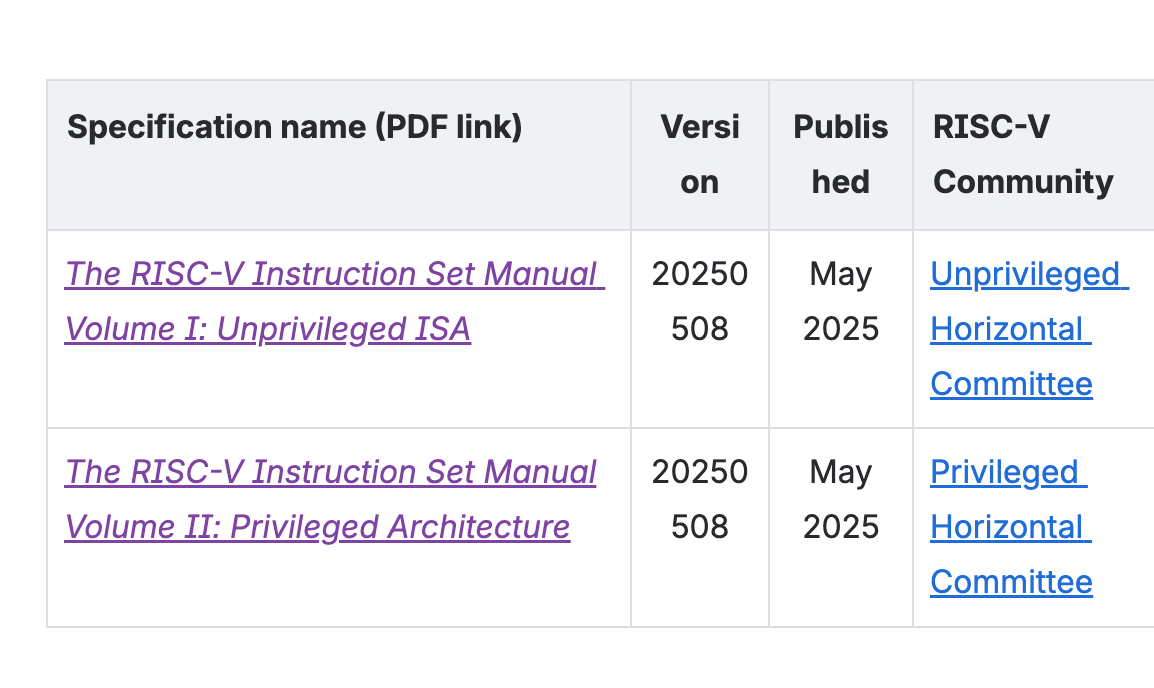Click the "Volume I: Unprivileged ISA" link text
The image size is (1154, 688).
(x=268, y=329)
